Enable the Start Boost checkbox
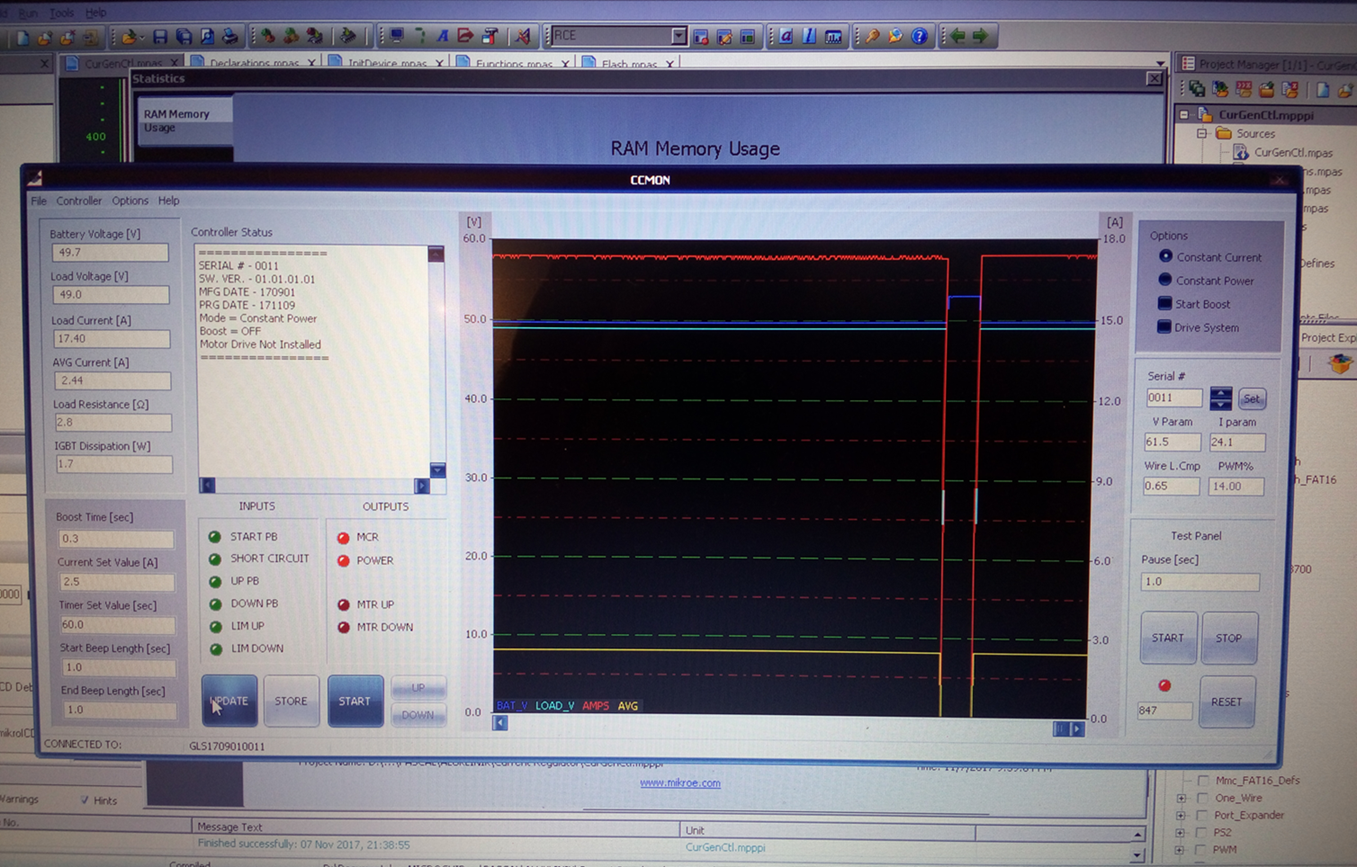This screenshot has width=1357, height=867. [1164, 303]
